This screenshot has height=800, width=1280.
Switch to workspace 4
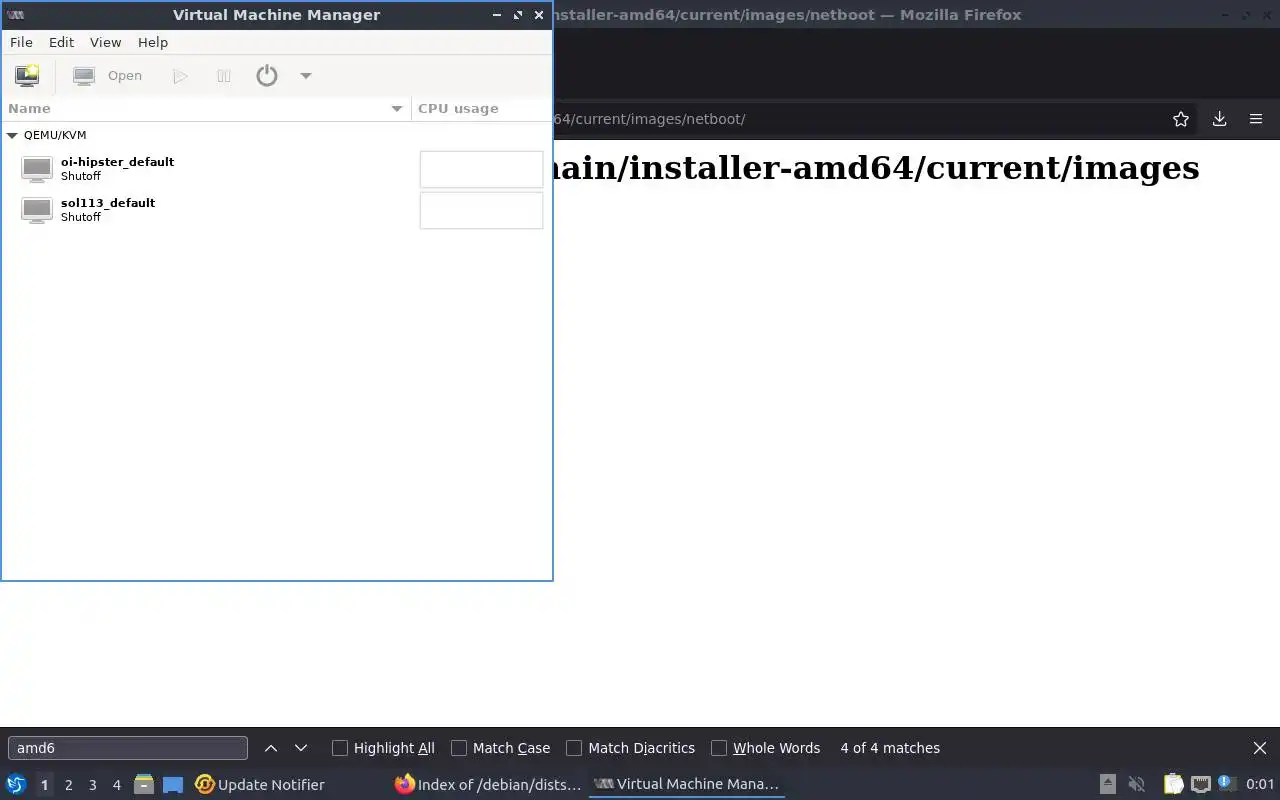tap(116, 785)
